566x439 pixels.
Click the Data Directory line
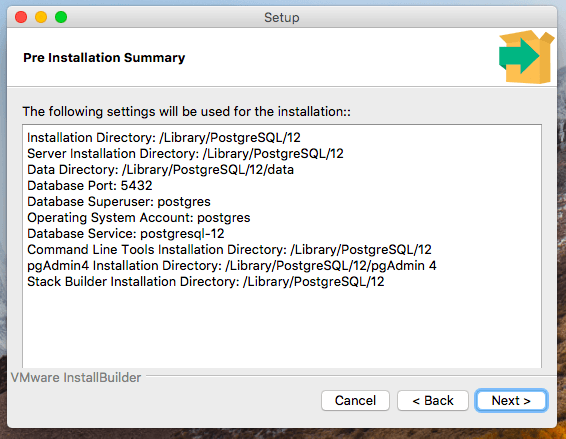pos(160,170)
